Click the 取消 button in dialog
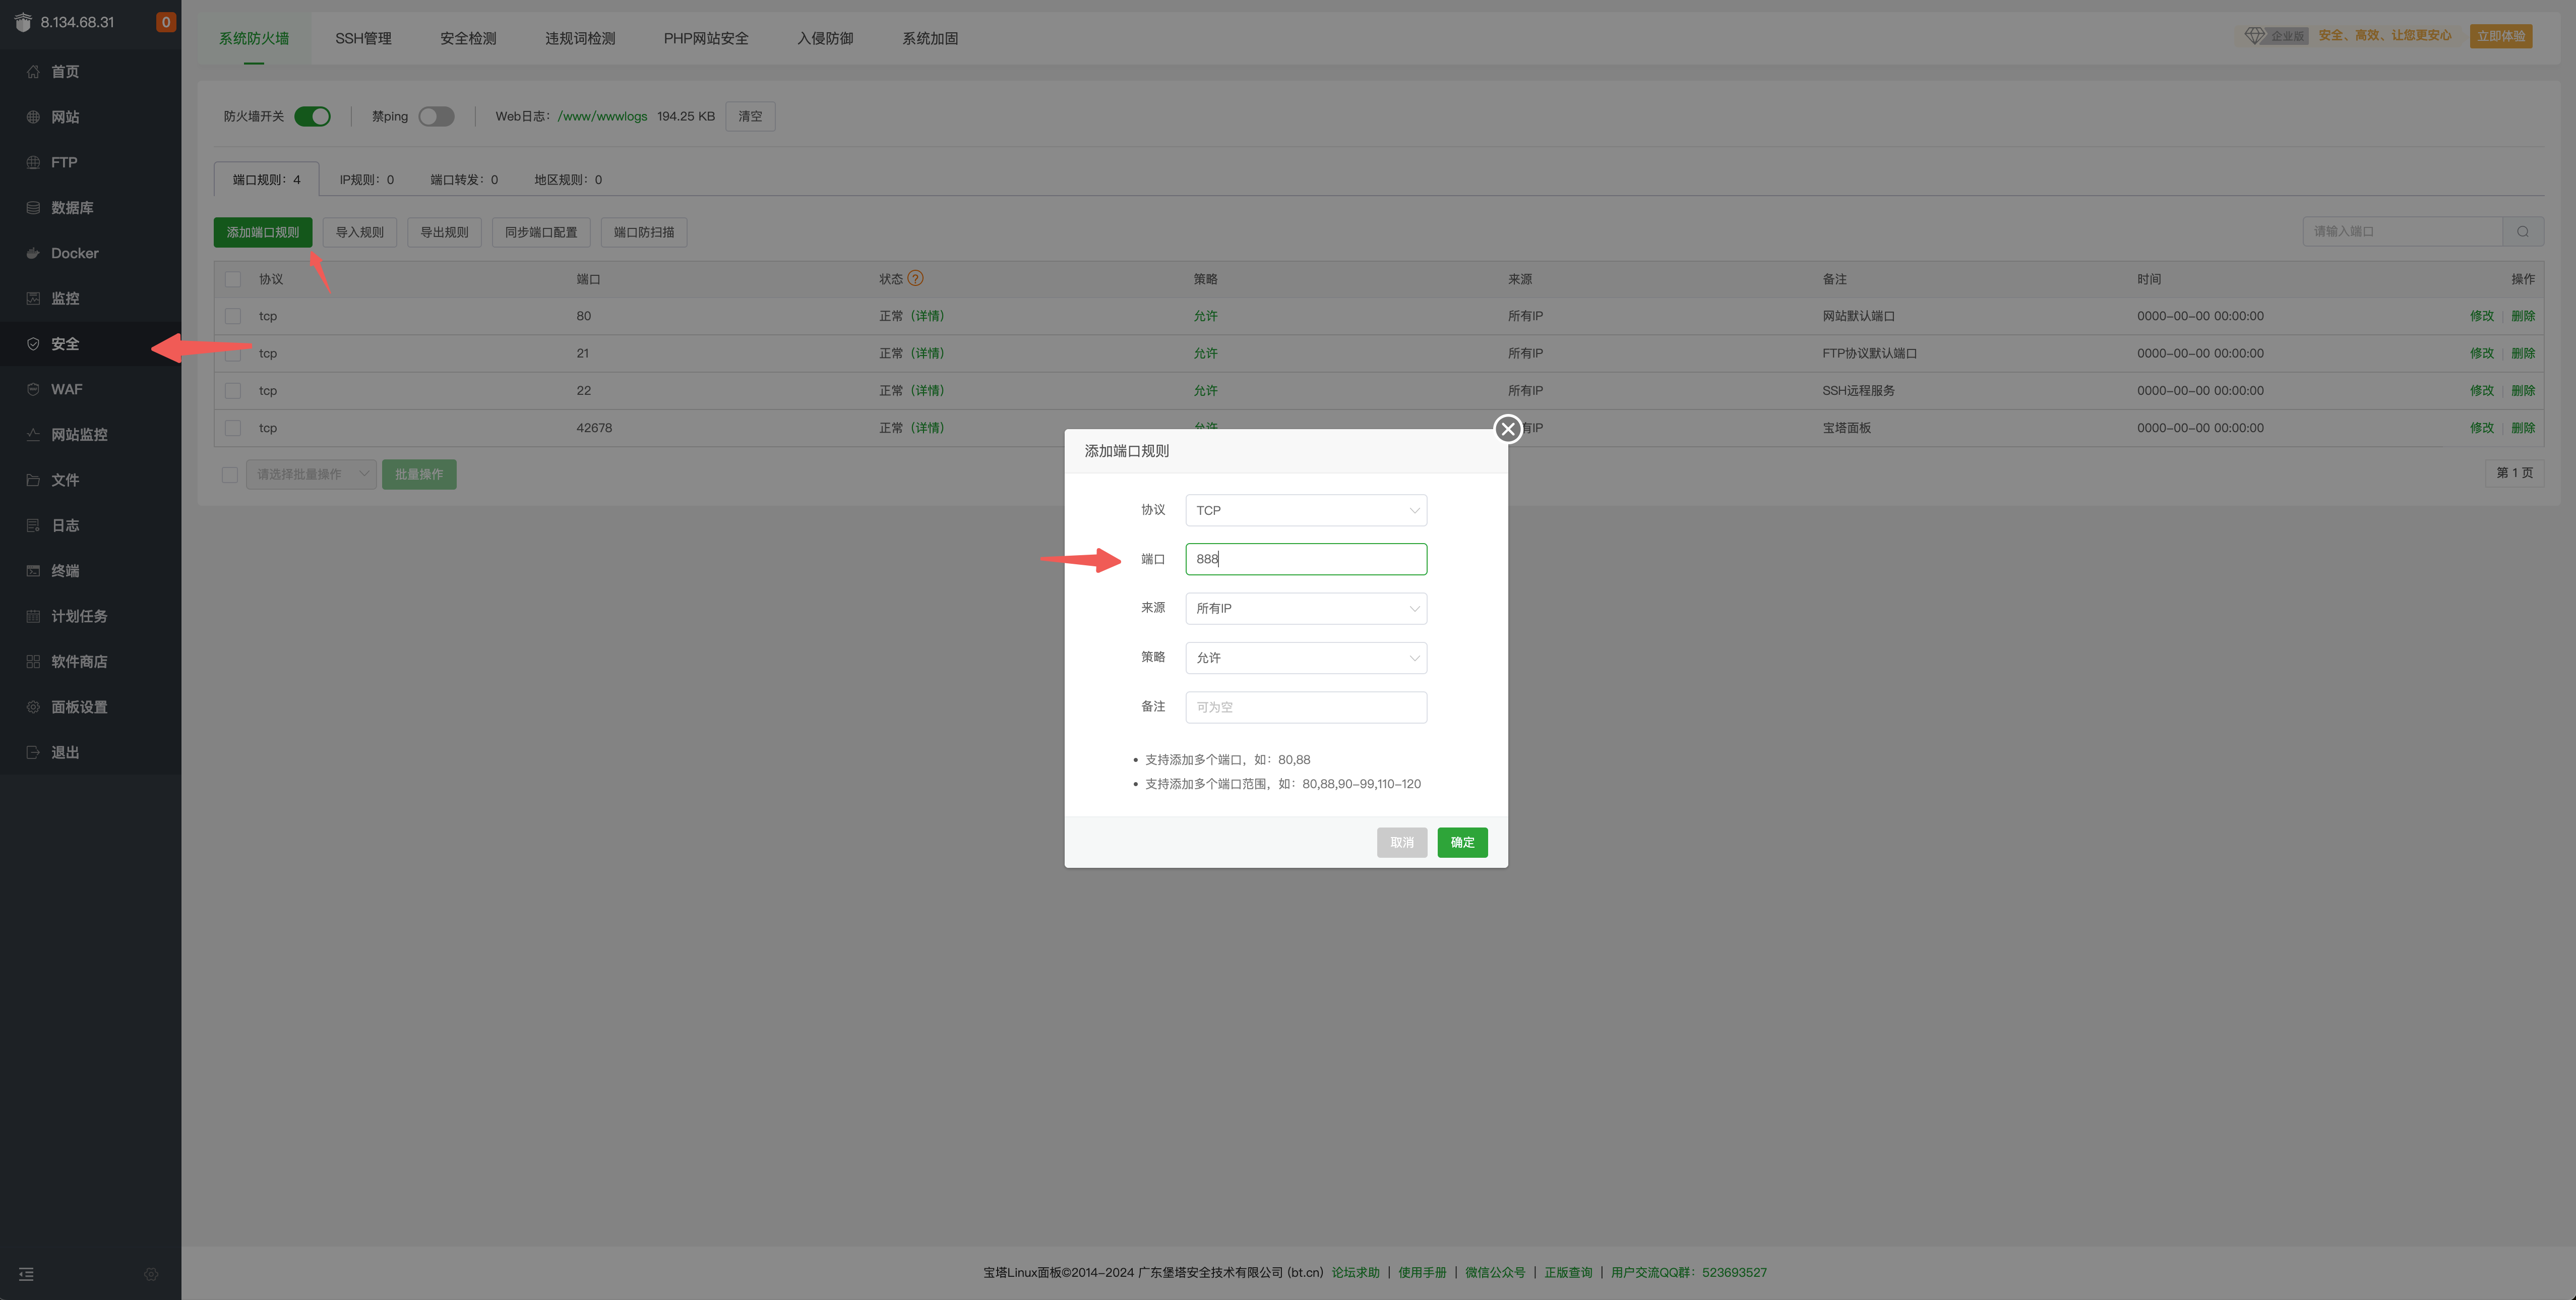2576x1300 pixels. click(1402, 842)
